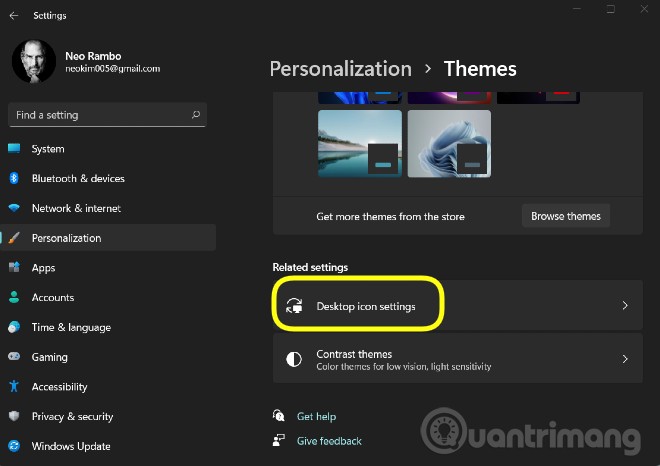Click the Apps icon in sidebar

click(x=14, y=267)
